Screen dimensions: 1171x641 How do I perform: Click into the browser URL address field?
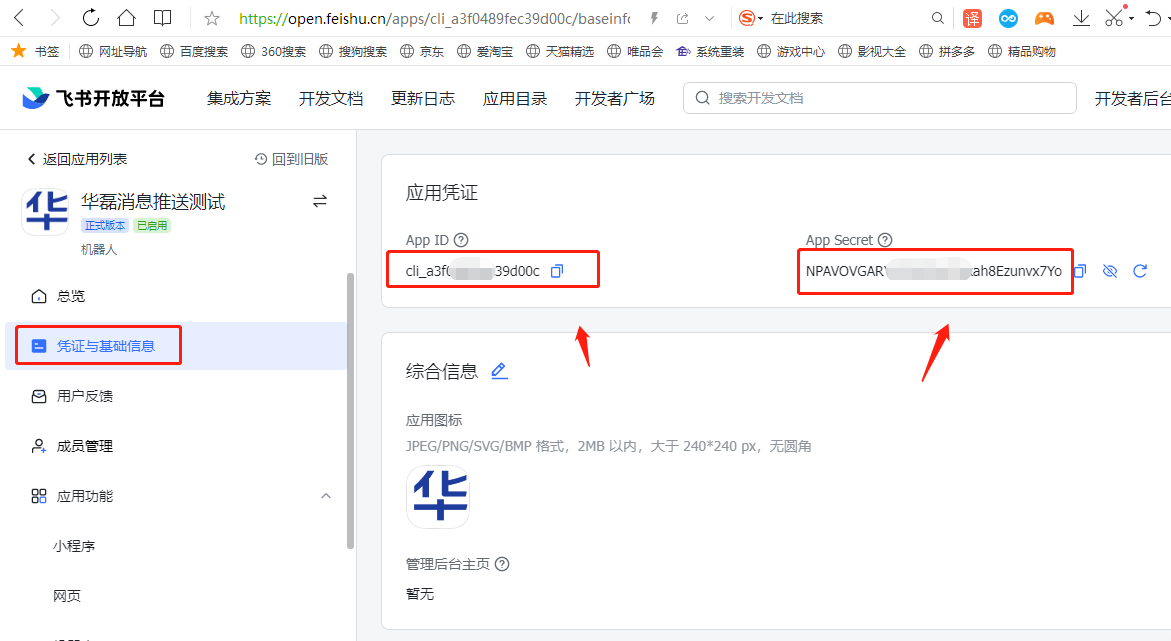[435, 19]
